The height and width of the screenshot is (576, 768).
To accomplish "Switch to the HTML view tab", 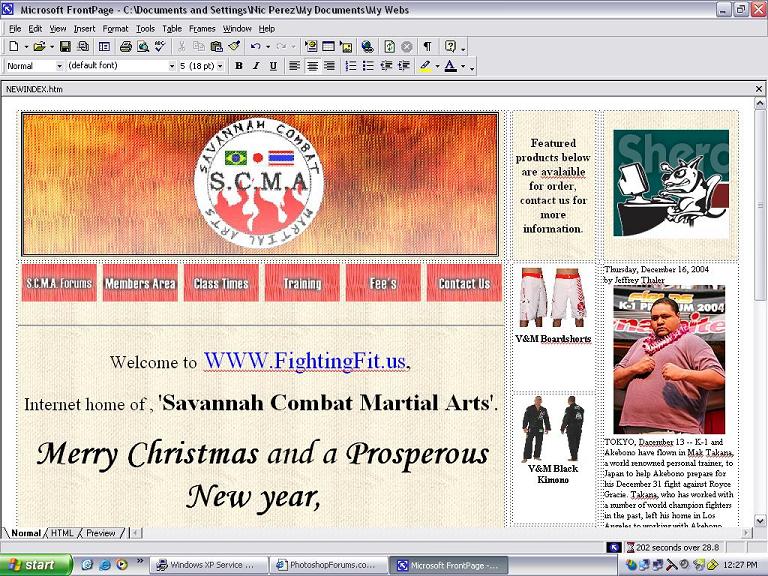I will (62, 534).
